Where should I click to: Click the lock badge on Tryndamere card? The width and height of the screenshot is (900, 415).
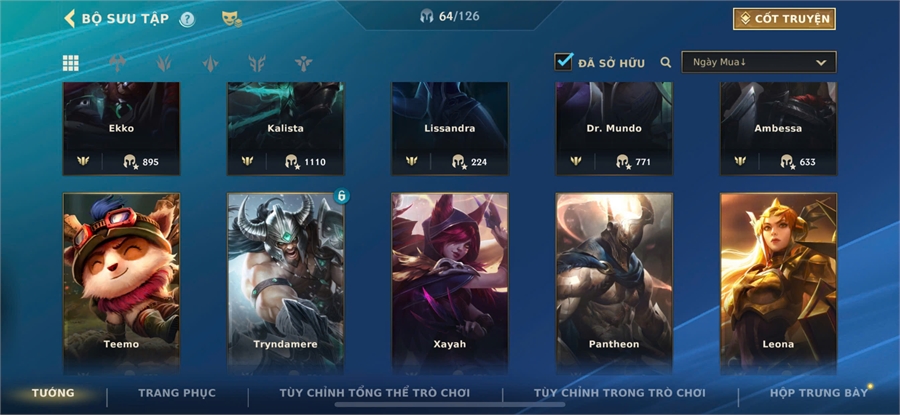tap(341, 196)
